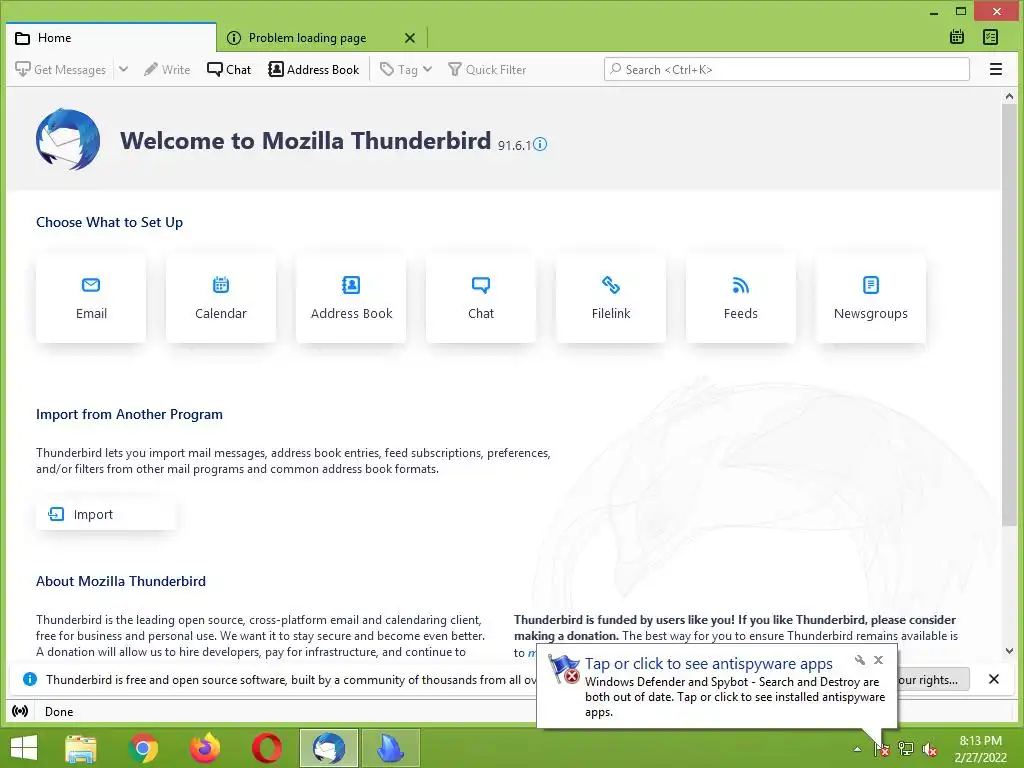Open the Filelink setup card
Screen dimensions: 1024x768
point(611,299)
